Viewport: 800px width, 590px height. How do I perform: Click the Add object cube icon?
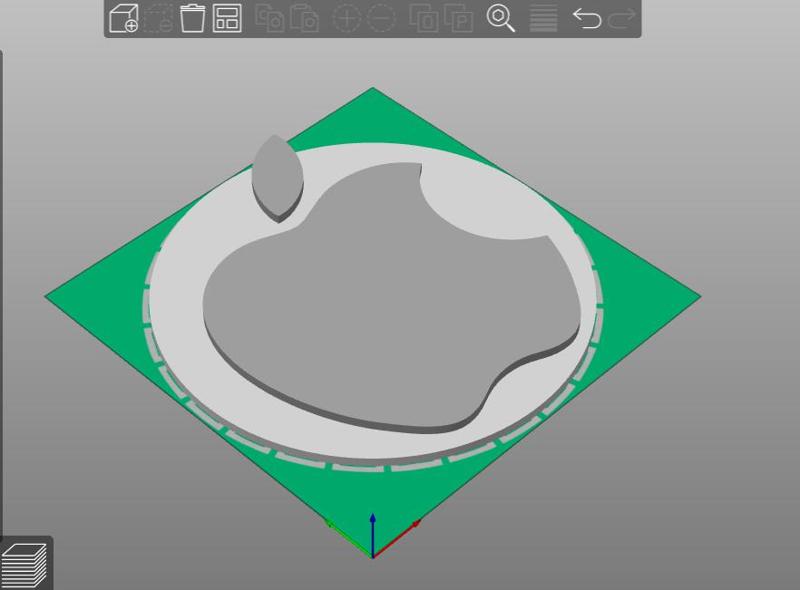123,18
